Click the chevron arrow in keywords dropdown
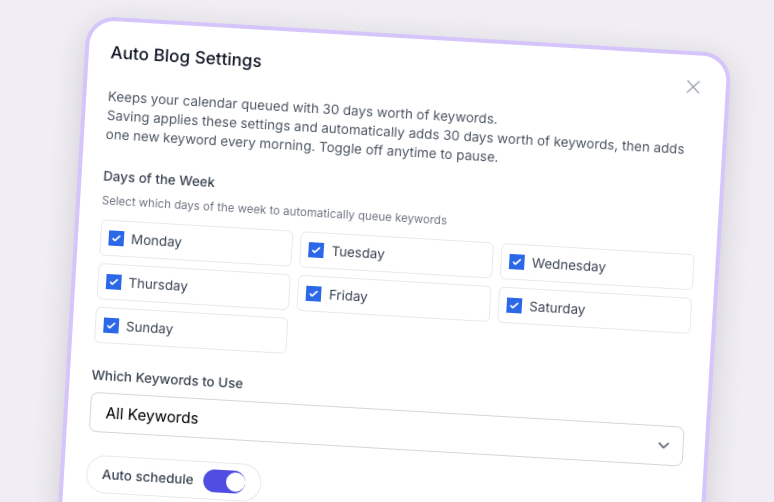 click(x=663, y=445)
